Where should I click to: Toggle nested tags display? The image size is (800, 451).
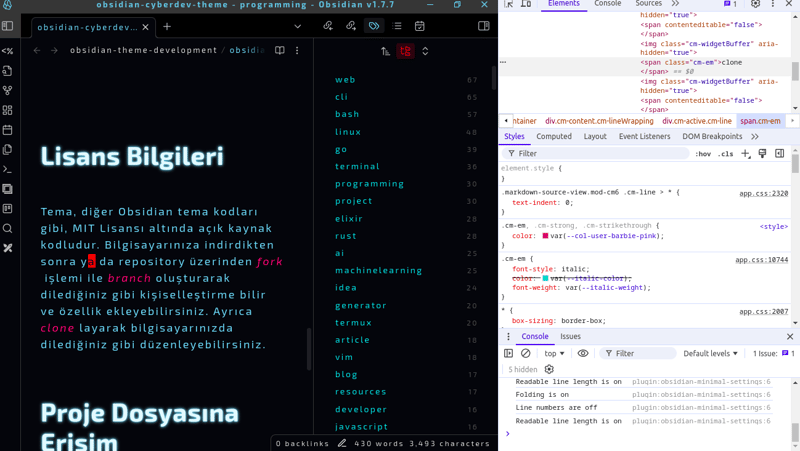[406, 51]
